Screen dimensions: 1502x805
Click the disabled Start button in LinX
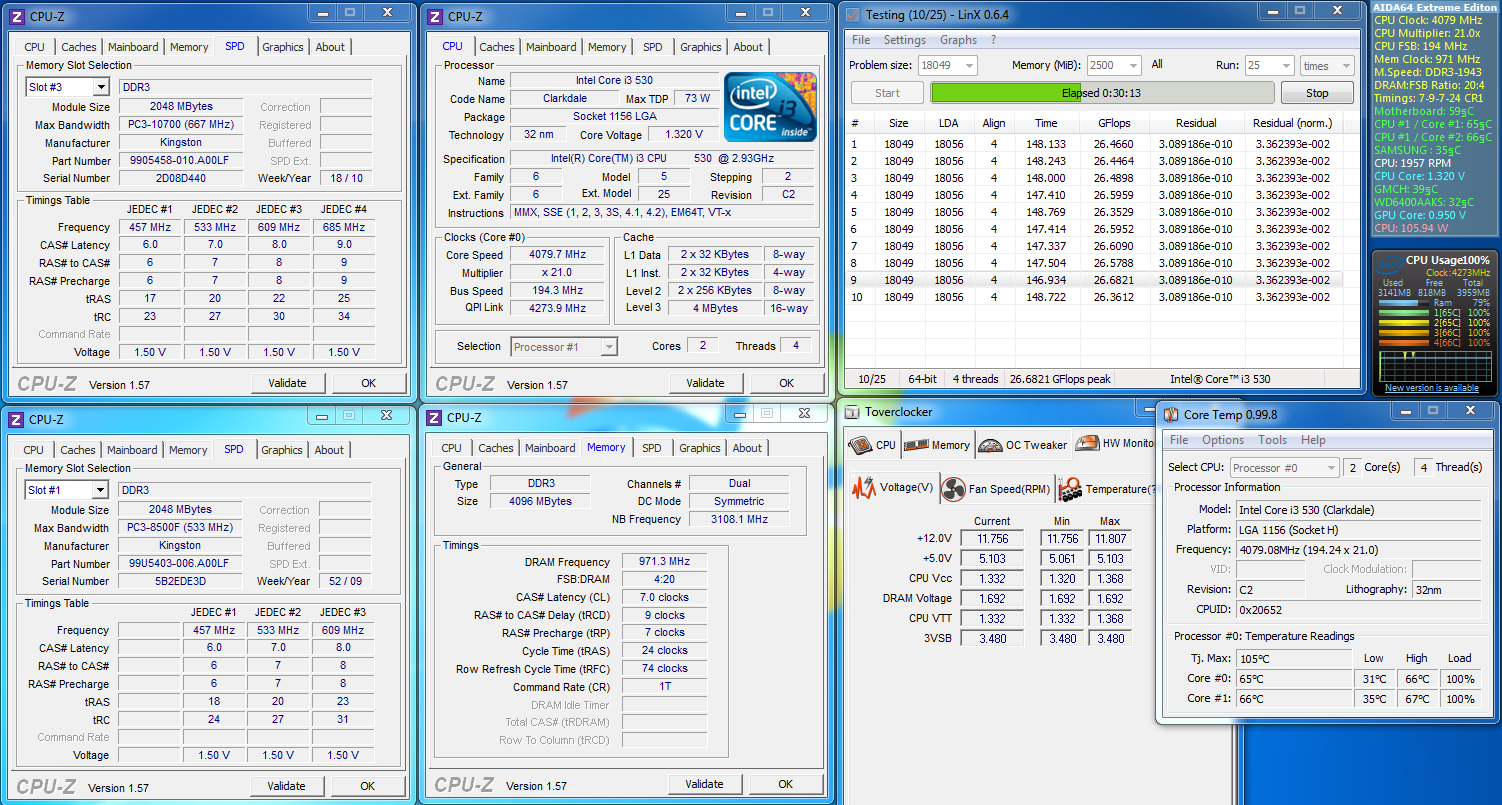pos(887,93)
